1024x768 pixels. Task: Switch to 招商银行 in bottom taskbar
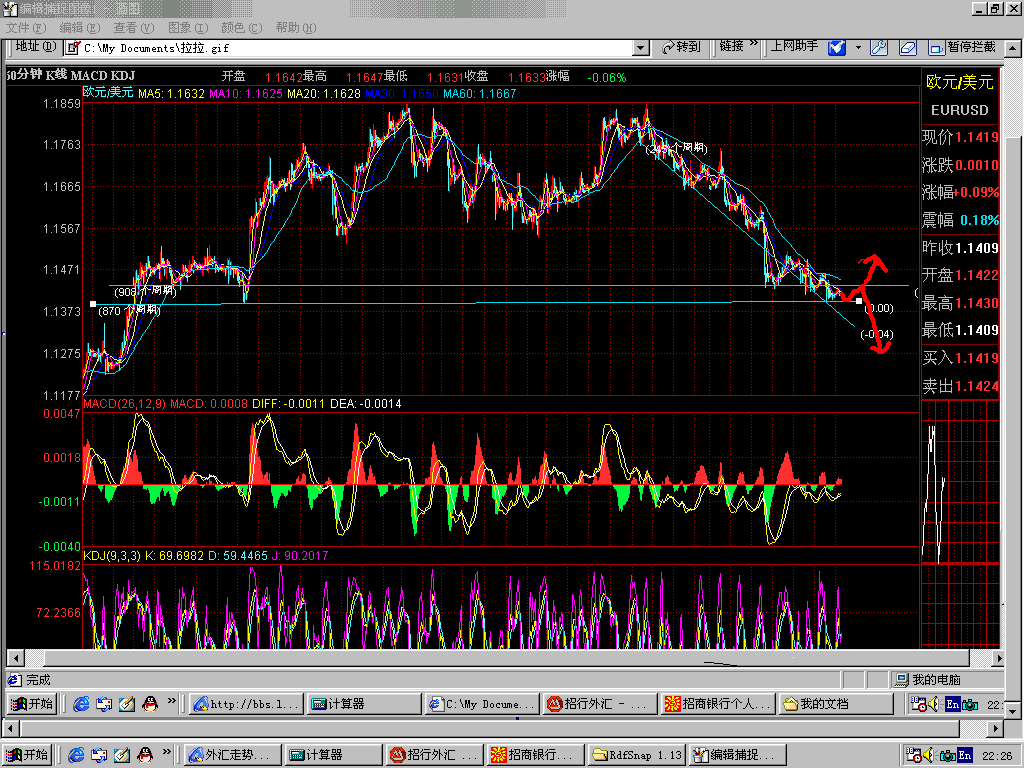click(536, 755)
